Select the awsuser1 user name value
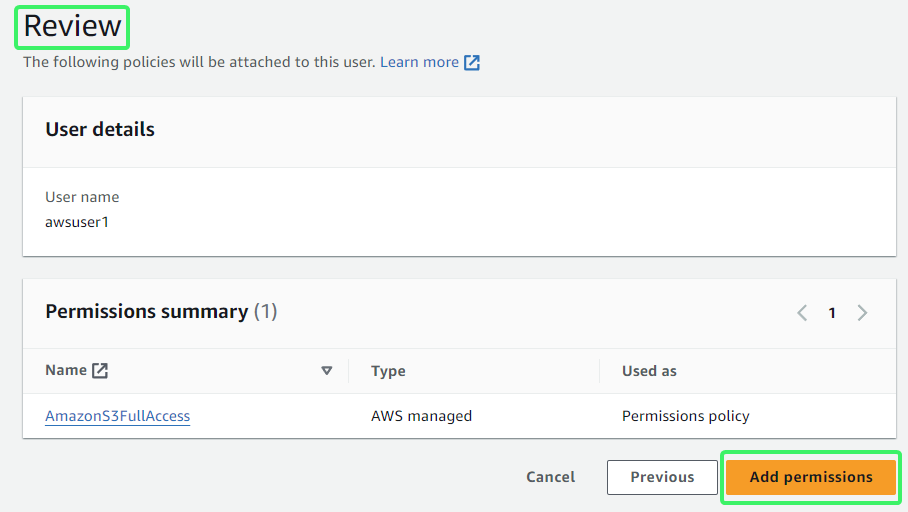The width and height of the screenshot is (908, 512). click(x=77, y=222)
